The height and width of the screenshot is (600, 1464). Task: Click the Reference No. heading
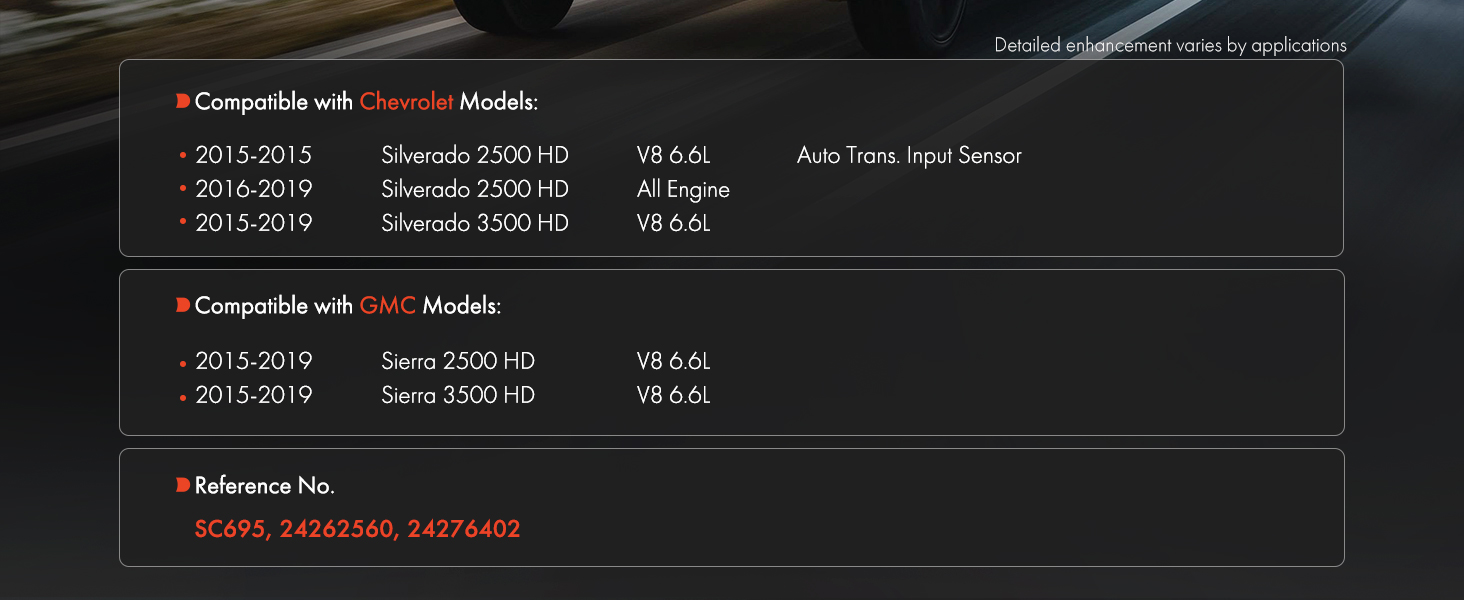click(x=265, y=486)
